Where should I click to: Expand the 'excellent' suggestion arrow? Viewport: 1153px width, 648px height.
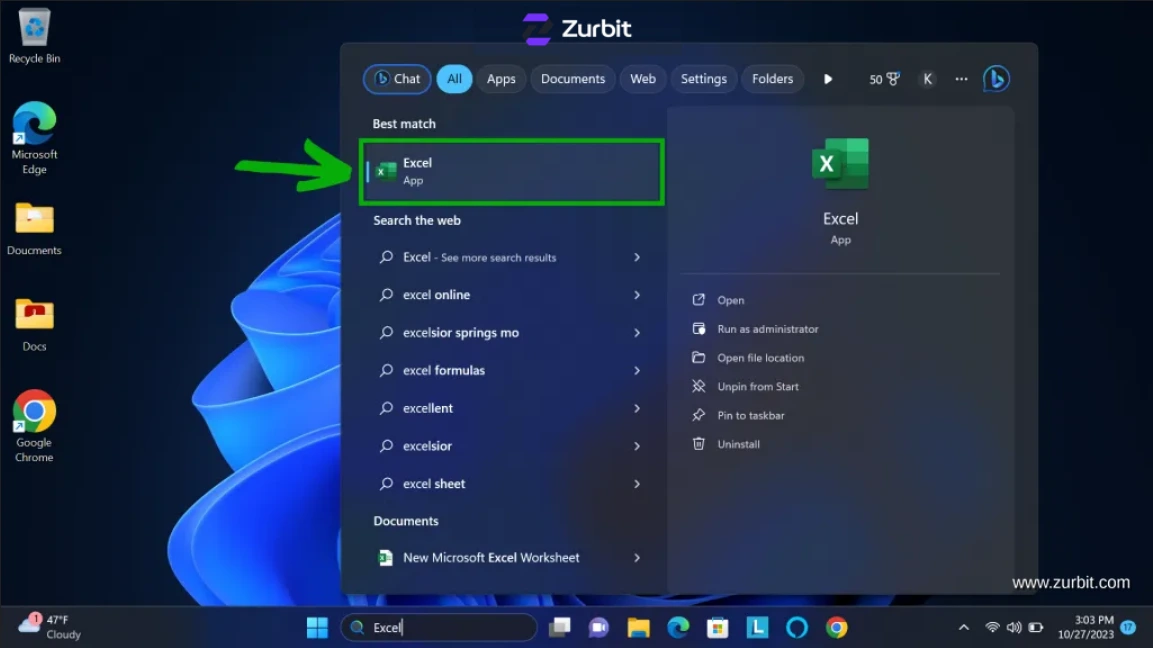[x=637, y=408]
